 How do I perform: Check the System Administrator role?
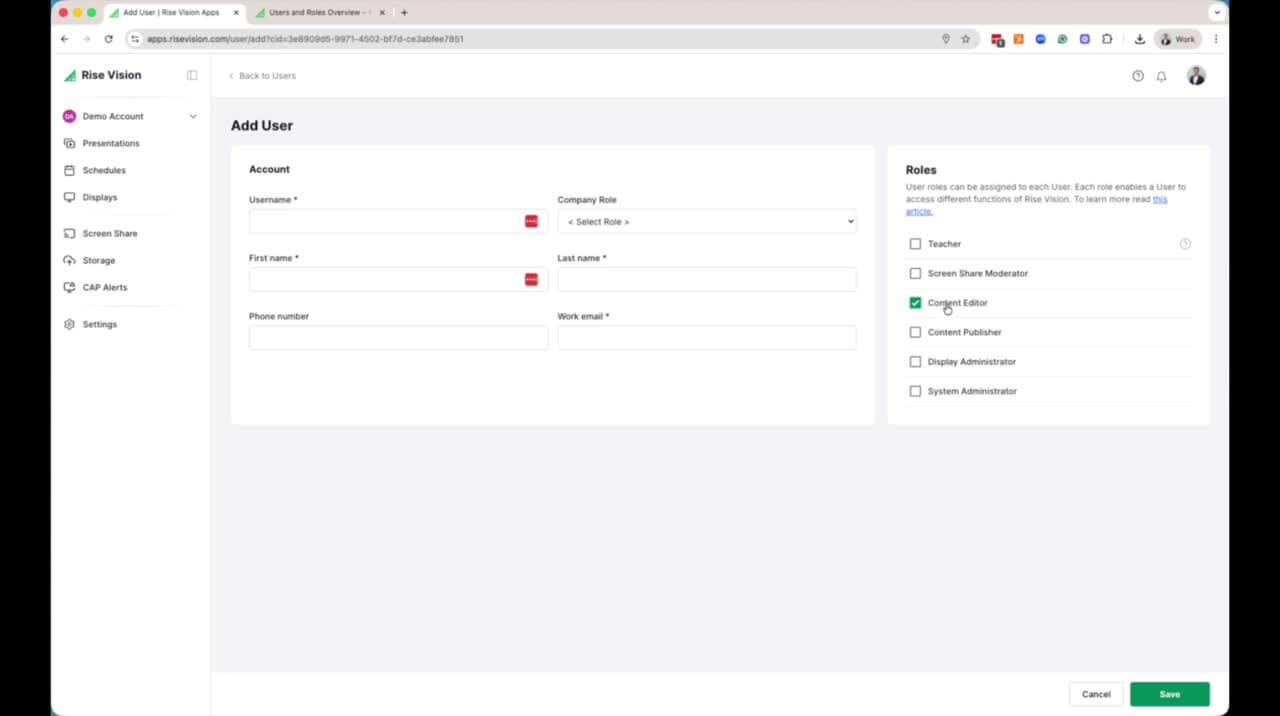[915, 391]
